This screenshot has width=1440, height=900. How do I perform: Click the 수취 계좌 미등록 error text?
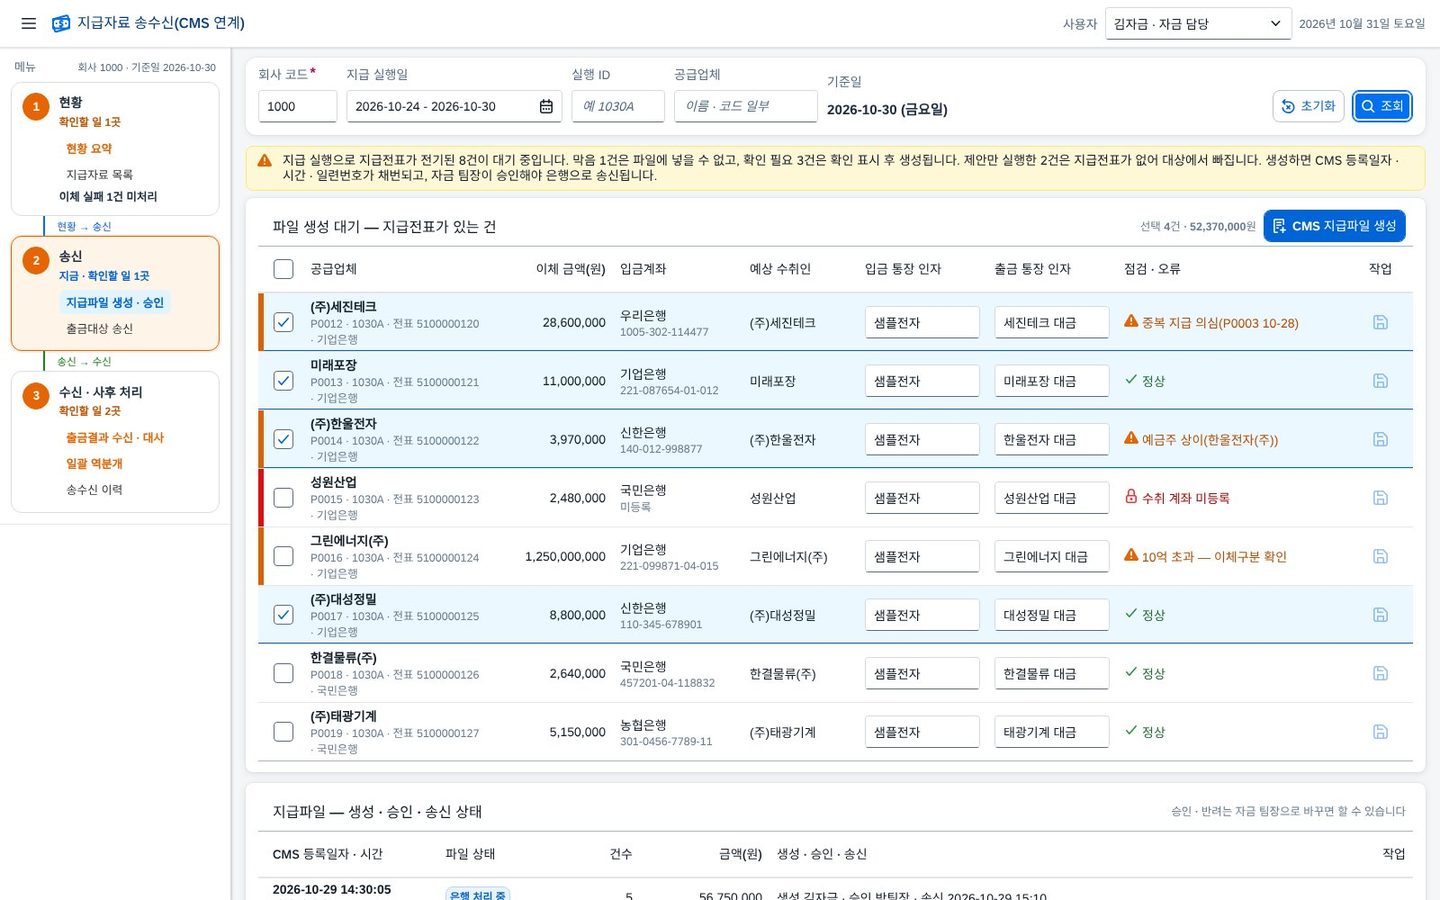click(x=1186, y=498)
